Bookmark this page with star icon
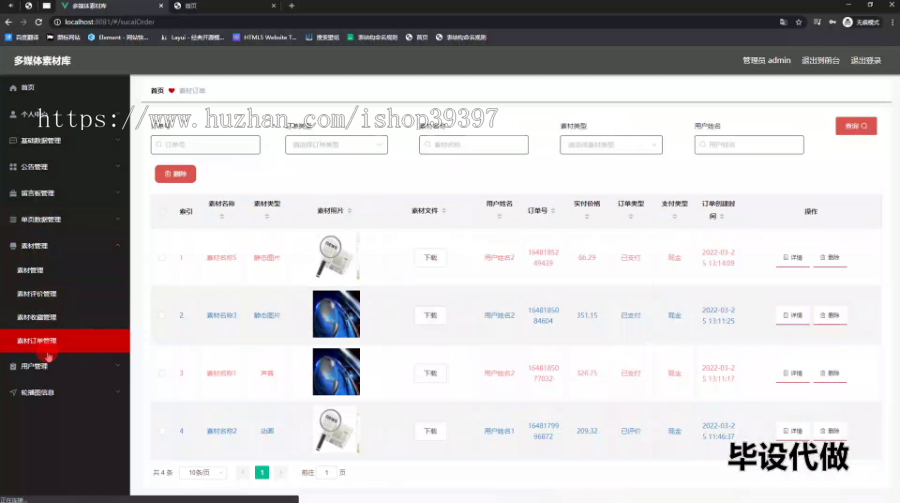Screen dimensions: 900x503 coord(798,22)
